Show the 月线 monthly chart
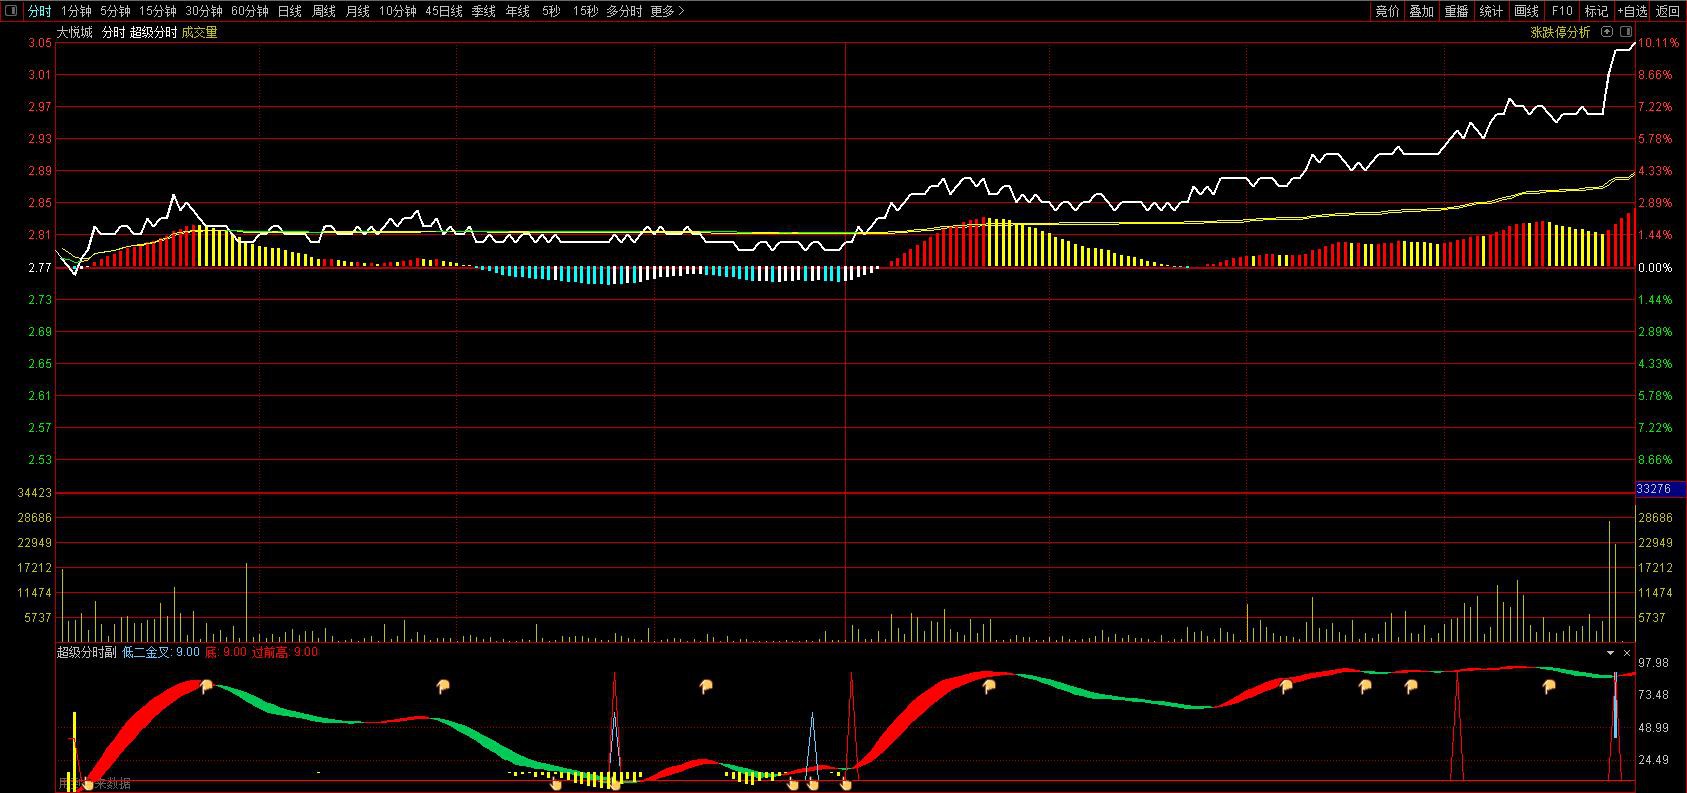Screen dimensions: 1687x793 [x=358, y=11]
